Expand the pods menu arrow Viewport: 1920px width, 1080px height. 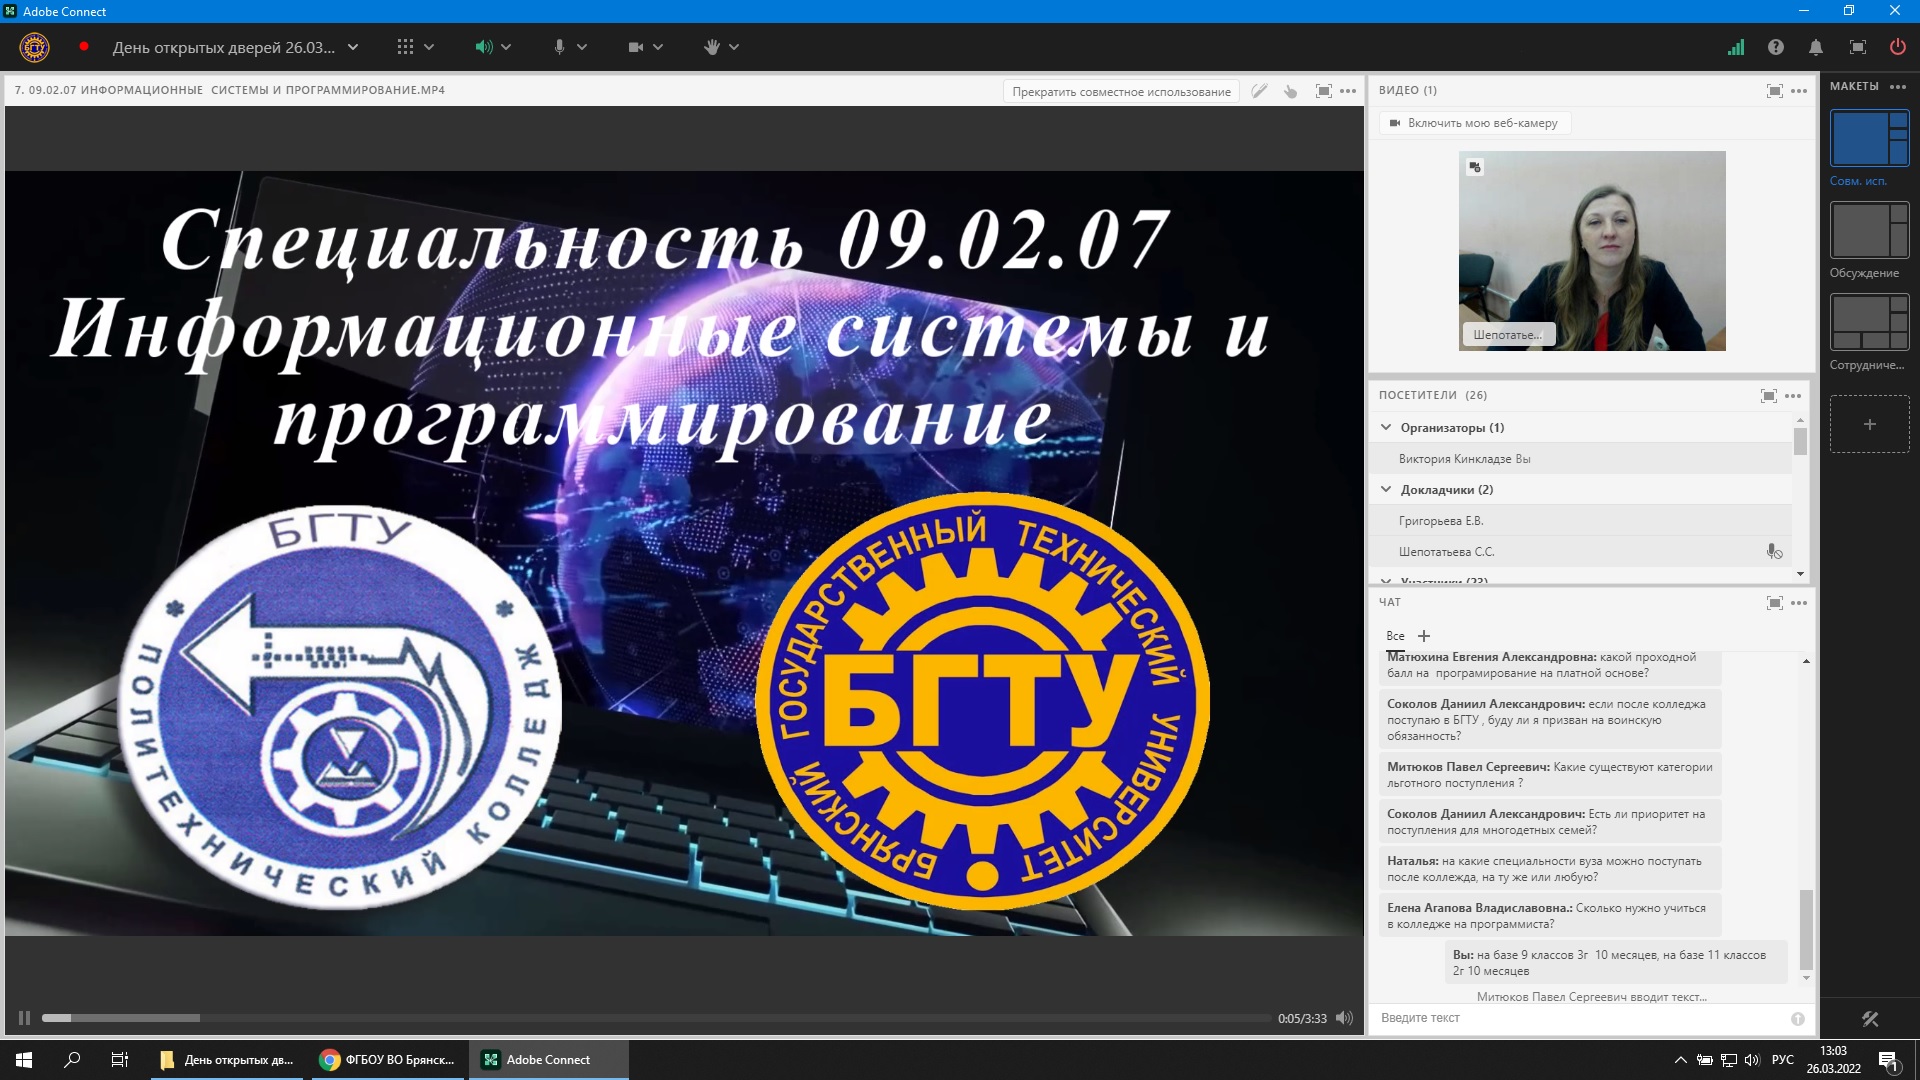(x=429, y=47)
